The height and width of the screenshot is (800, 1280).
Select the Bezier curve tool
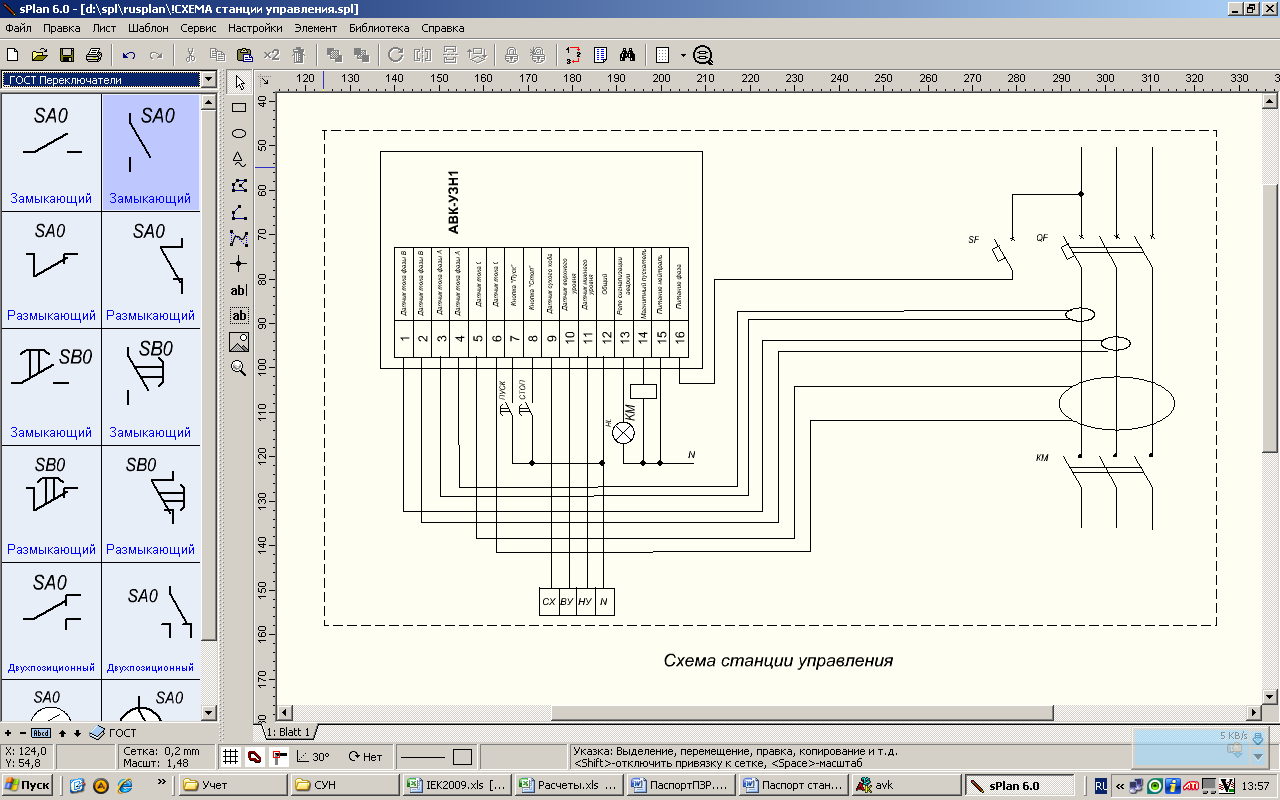pyautogui.click(x=239, y=238)
